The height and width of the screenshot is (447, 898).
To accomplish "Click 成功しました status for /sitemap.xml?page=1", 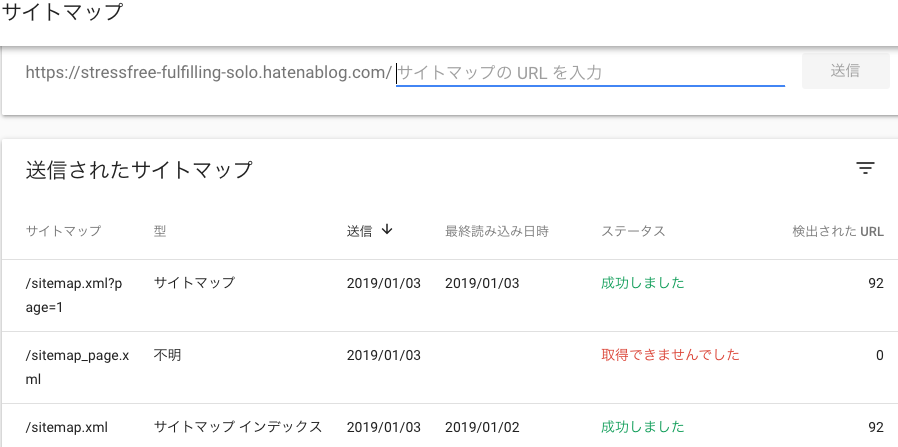I will coord(643,283).
